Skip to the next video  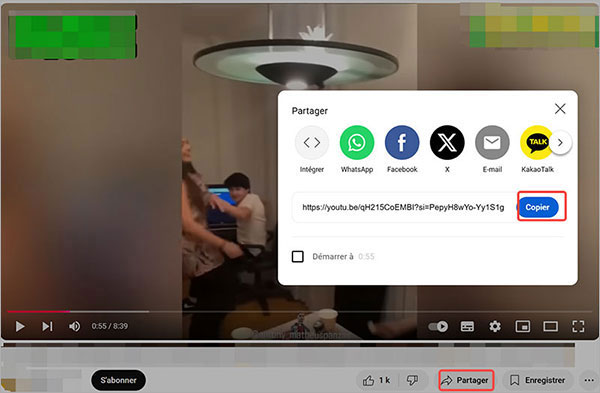(x=47, y=326)
